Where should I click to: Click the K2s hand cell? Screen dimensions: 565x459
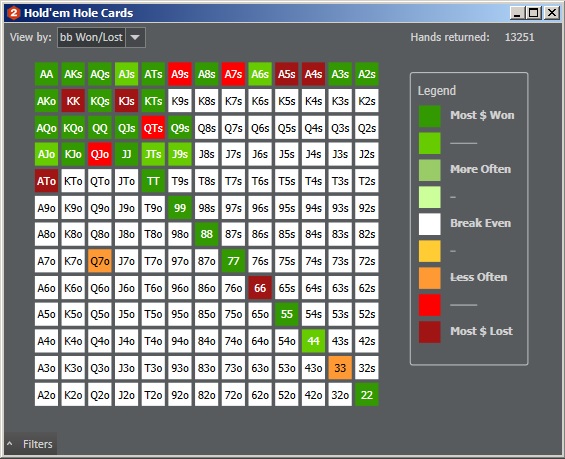(x=366, y=101)
